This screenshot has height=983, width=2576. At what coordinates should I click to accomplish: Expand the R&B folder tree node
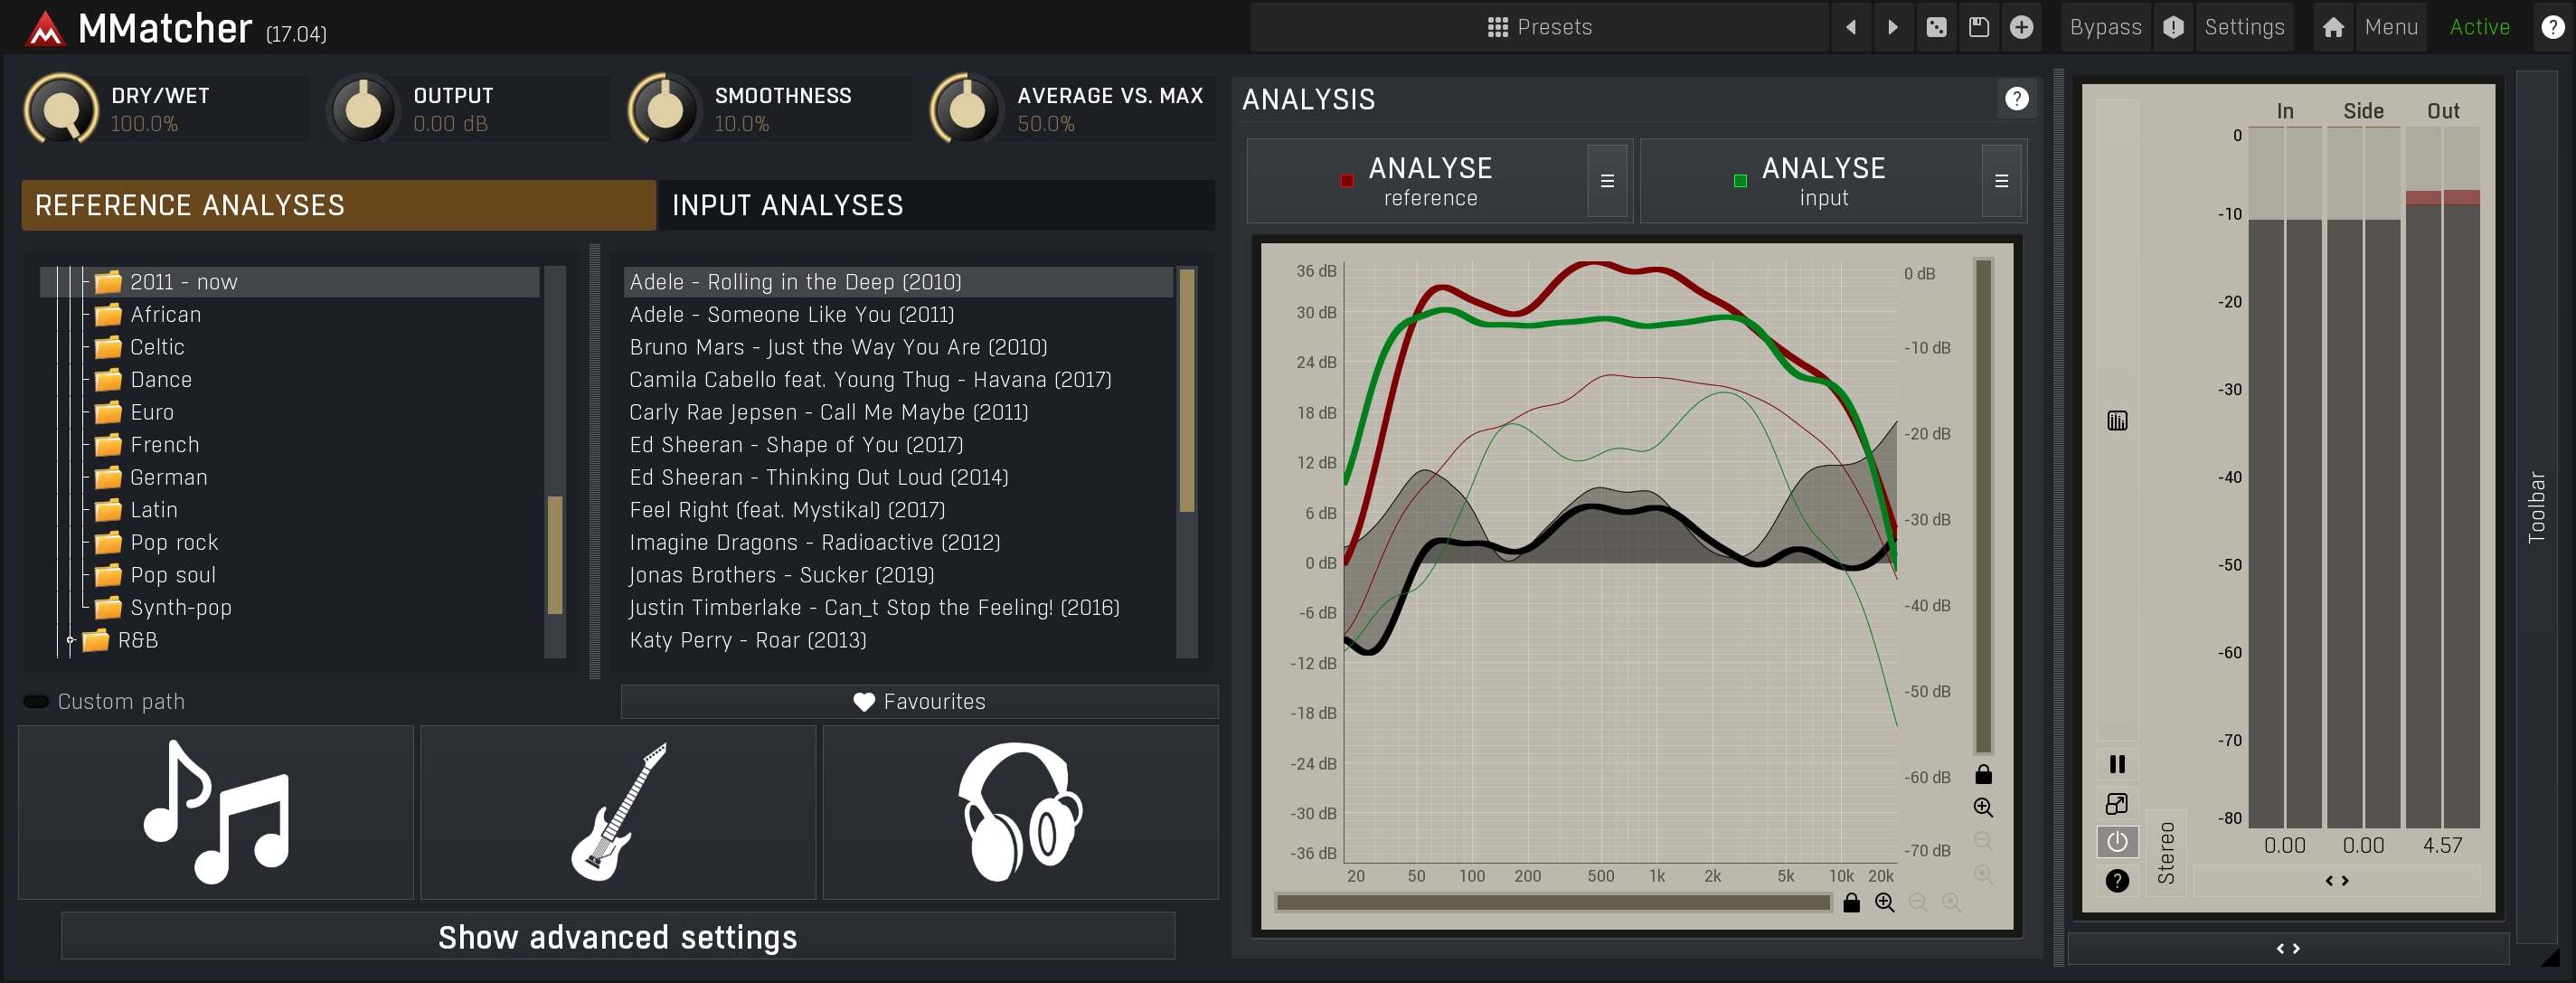(71, 640)
